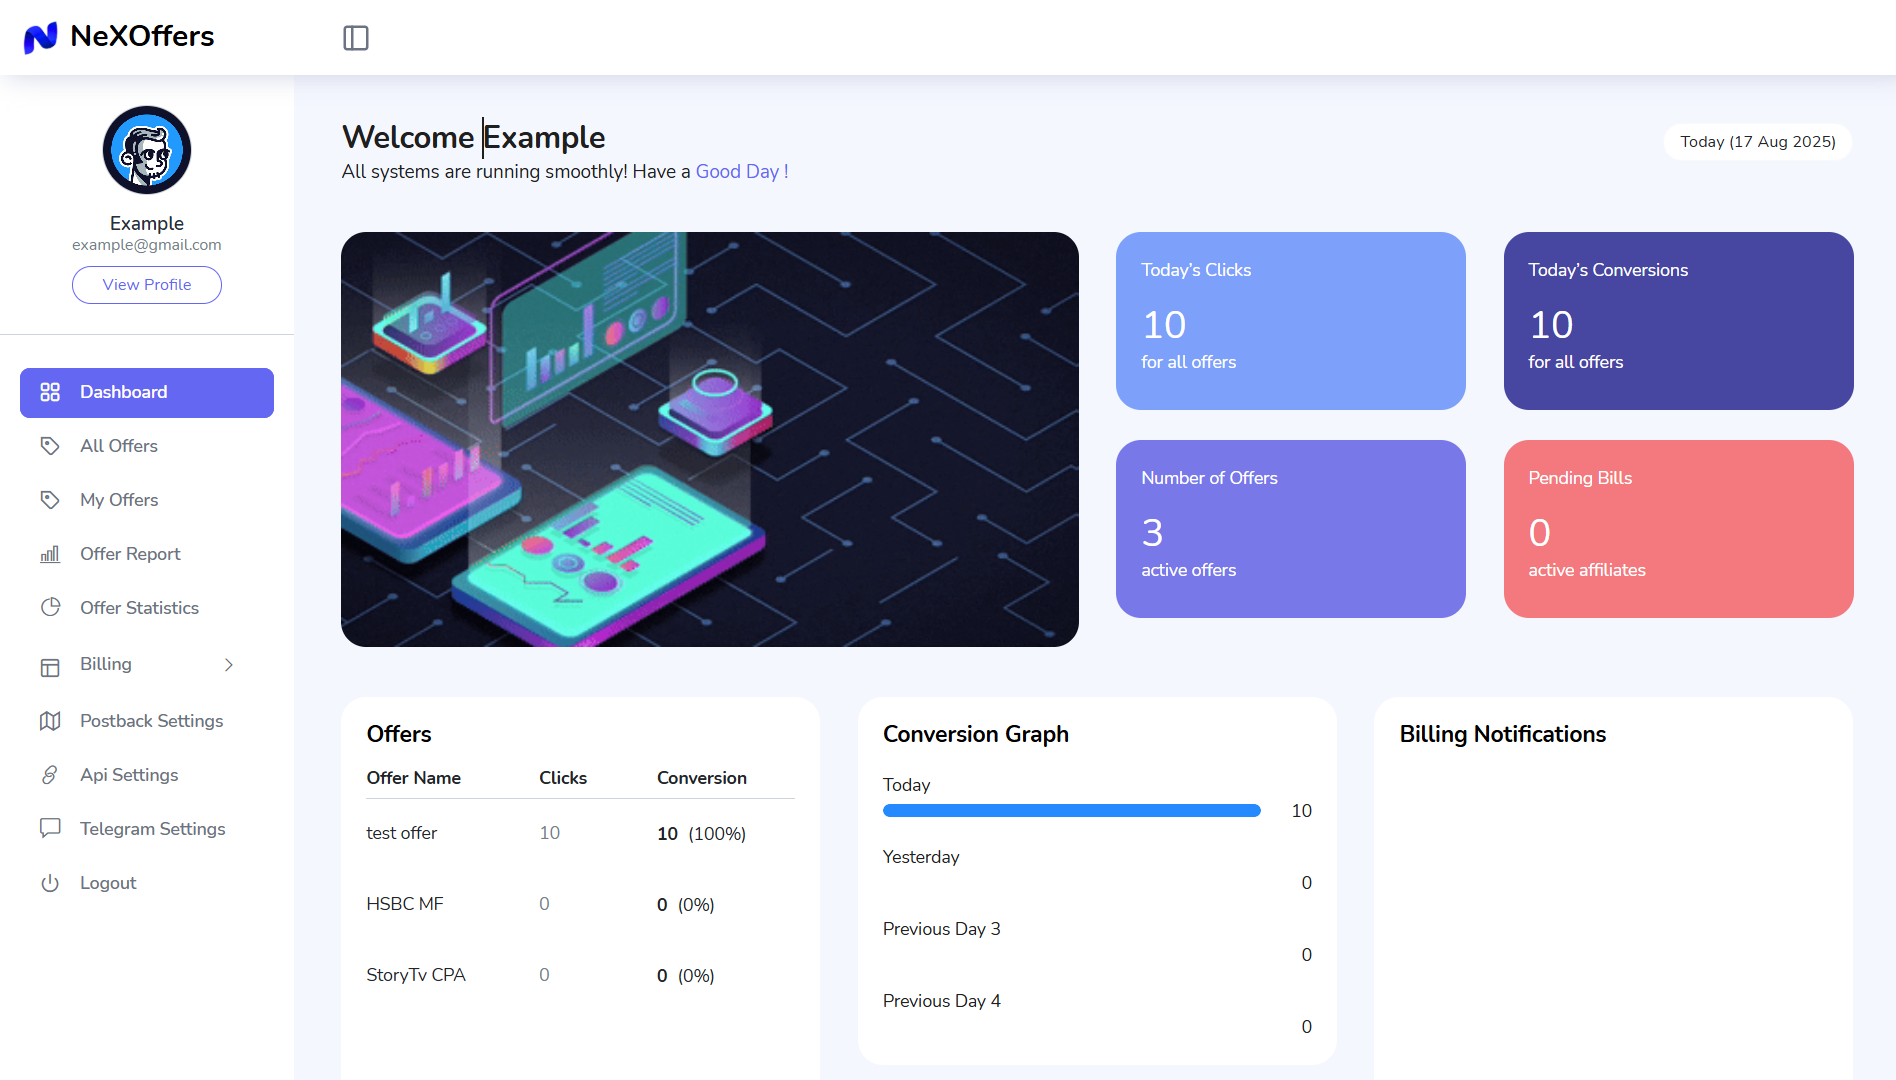
Task: Select the Pending Bills card
Action: 1678,528
